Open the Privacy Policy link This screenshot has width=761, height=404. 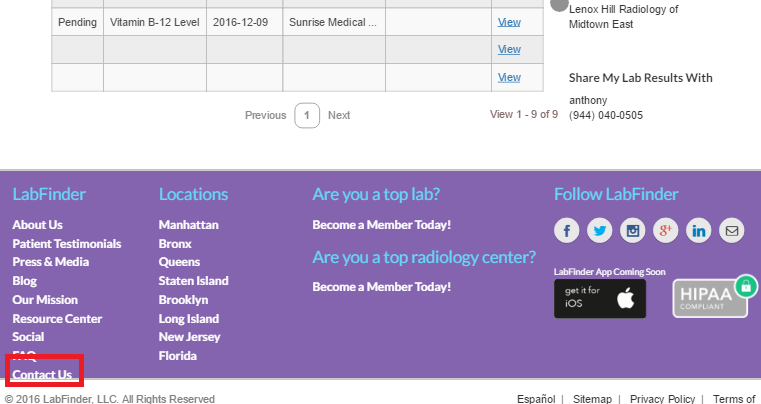[x=662, y=399]
